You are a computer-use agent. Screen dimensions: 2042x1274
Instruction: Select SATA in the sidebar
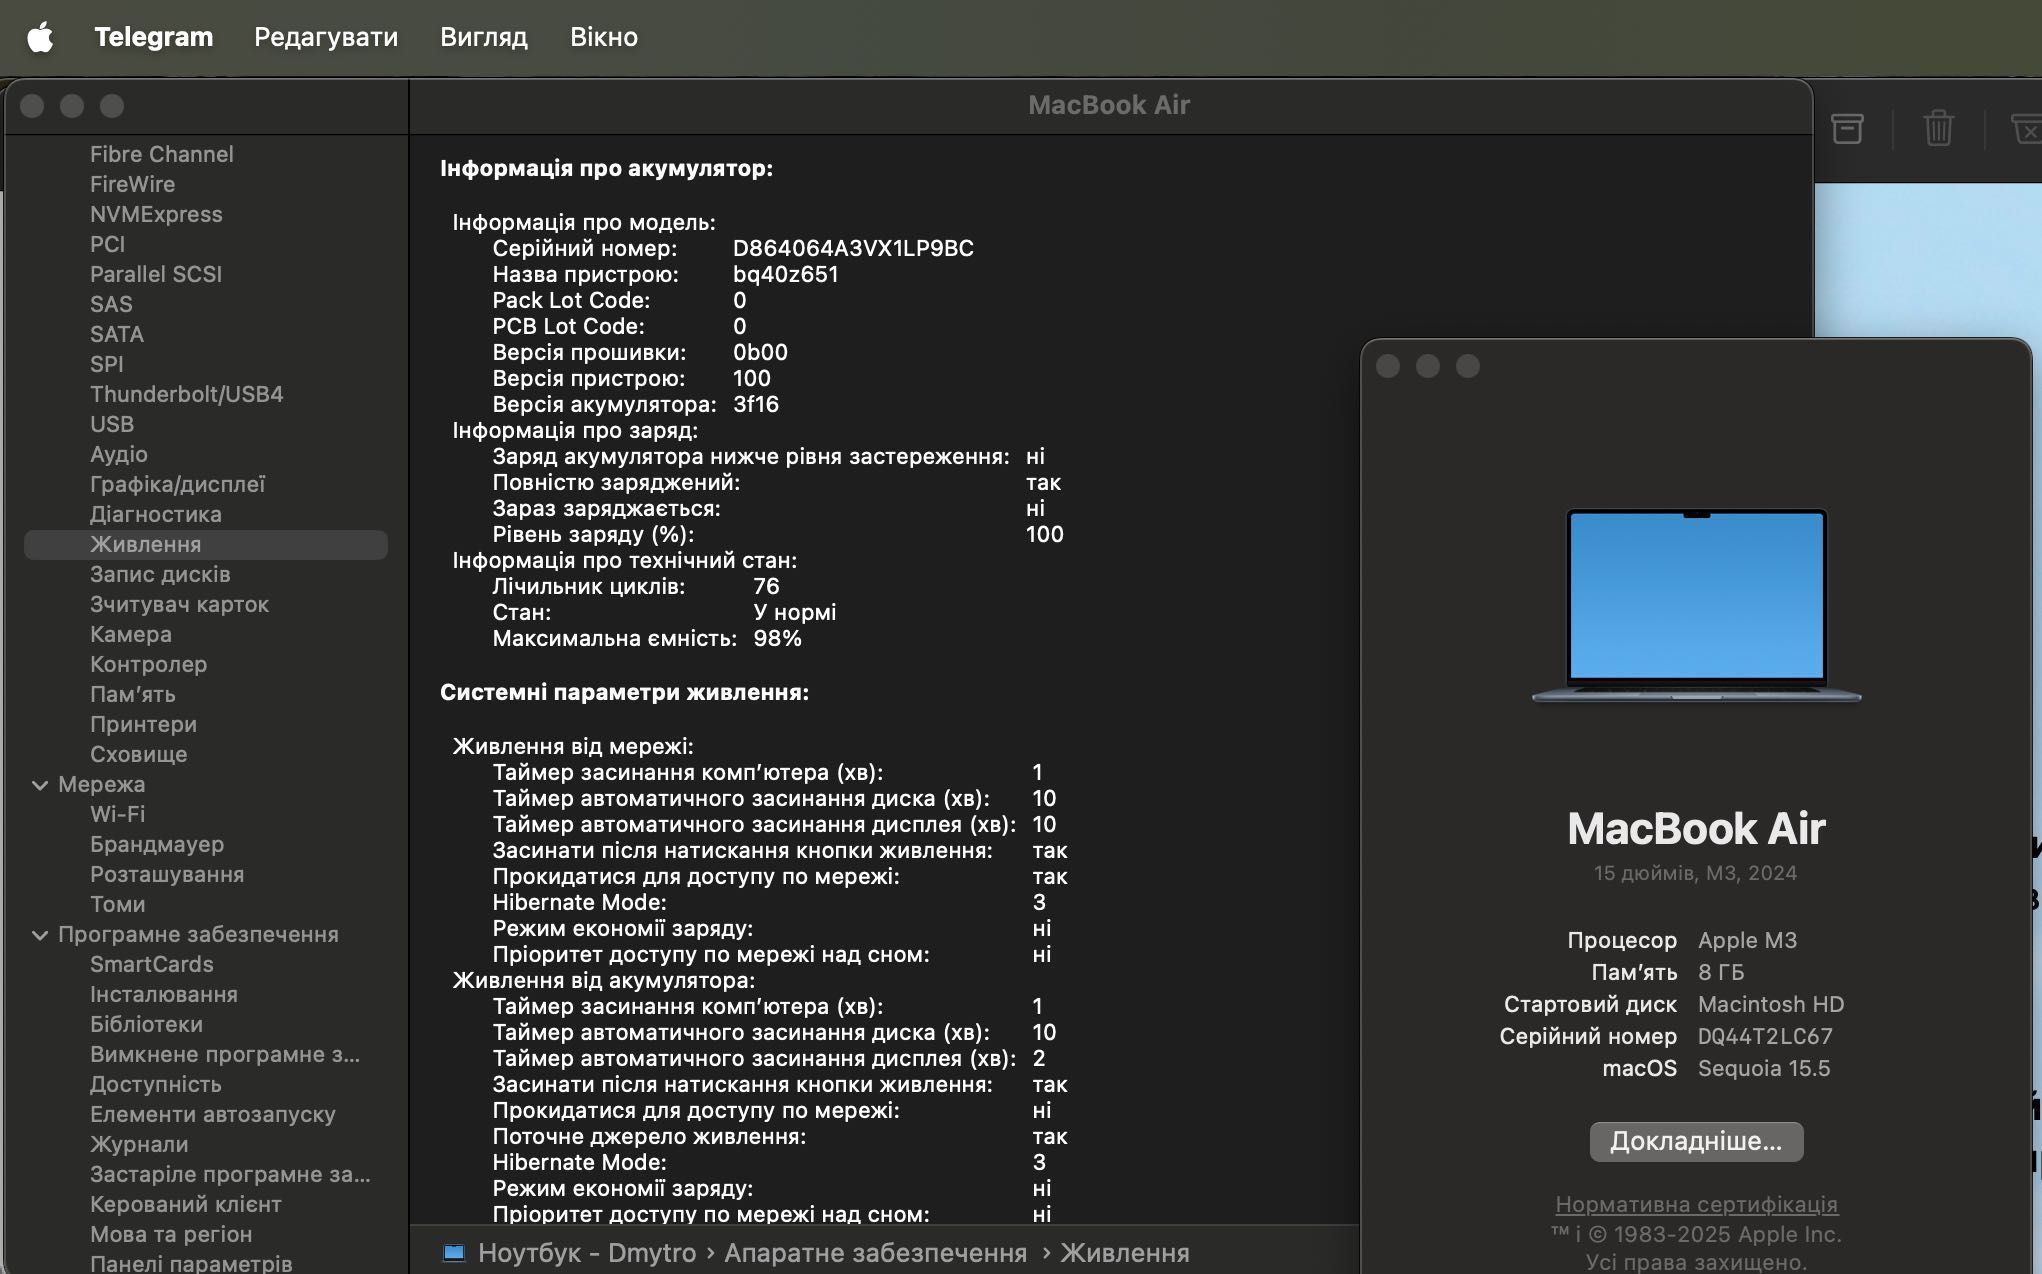pos(117,334)
